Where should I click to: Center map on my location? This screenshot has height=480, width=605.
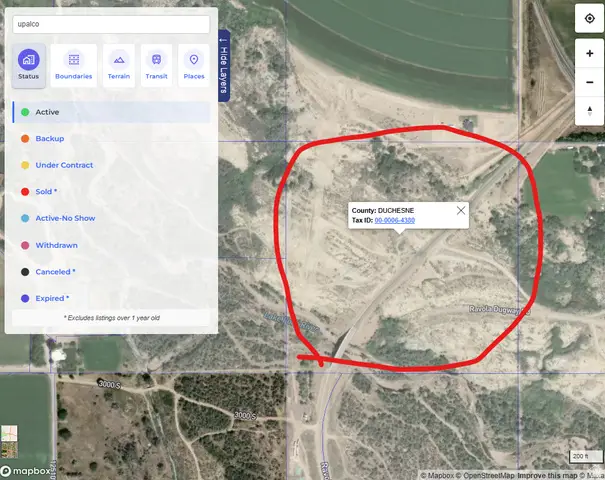click(589, 19)
